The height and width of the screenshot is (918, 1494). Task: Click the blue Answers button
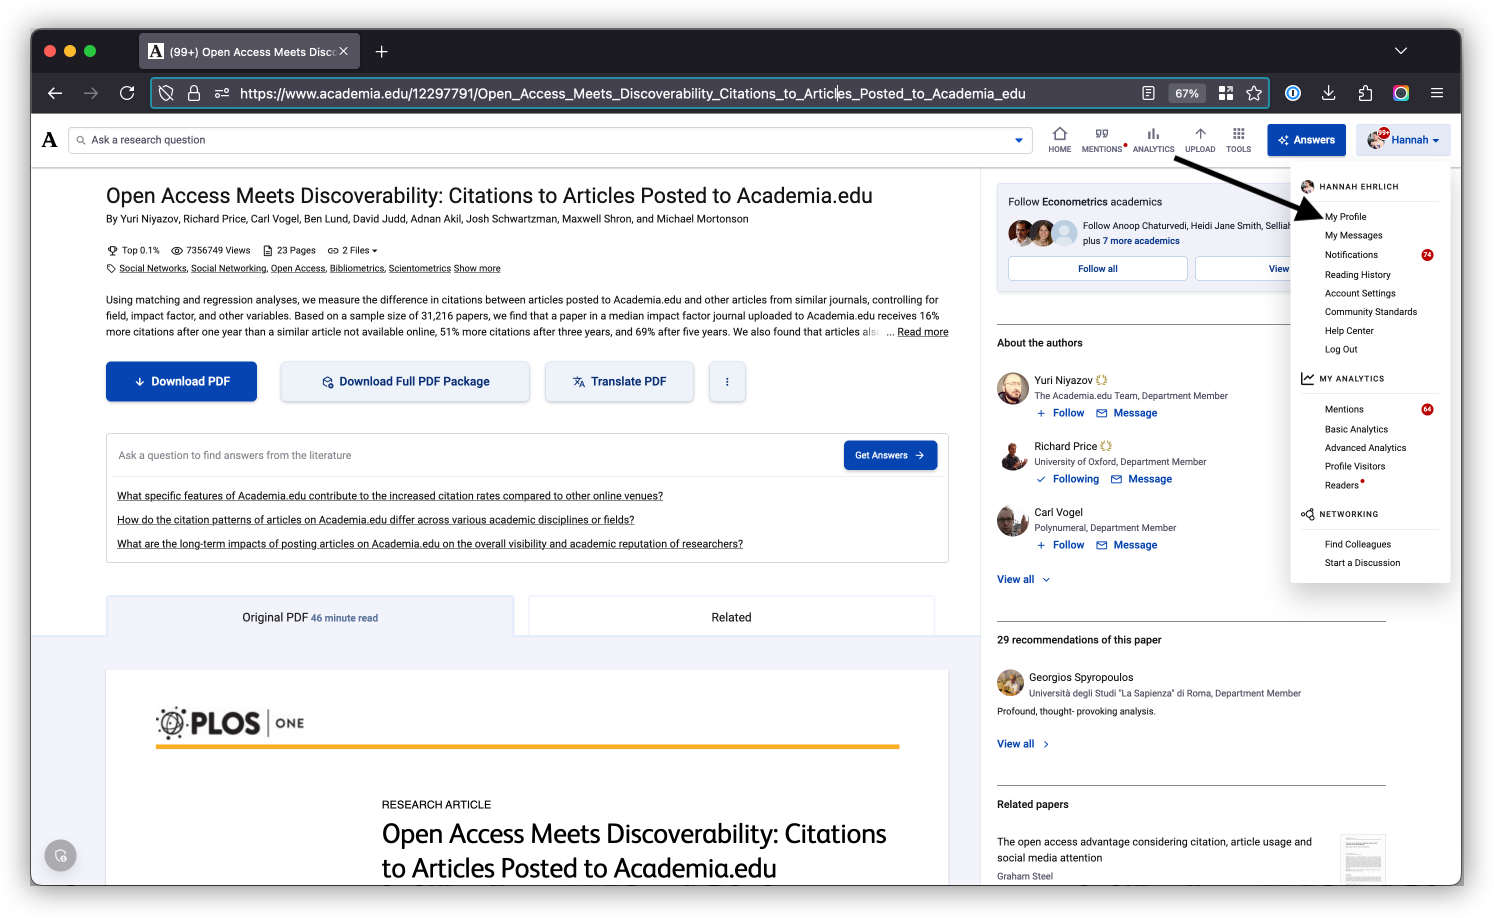pos(1306,140)
